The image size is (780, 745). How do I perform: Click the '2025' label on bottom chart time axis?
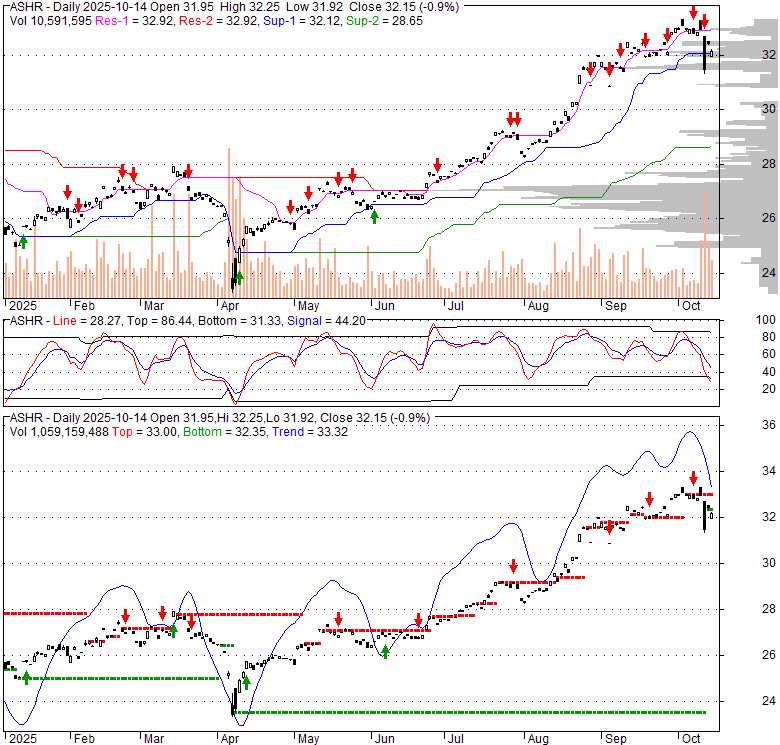23,739
